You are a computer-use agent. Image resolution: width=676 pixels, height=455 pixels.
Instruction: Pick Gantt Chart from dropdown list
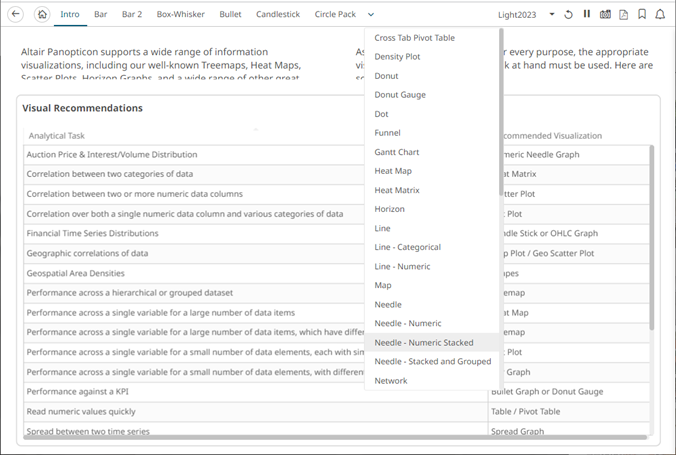tap(397, 152)
